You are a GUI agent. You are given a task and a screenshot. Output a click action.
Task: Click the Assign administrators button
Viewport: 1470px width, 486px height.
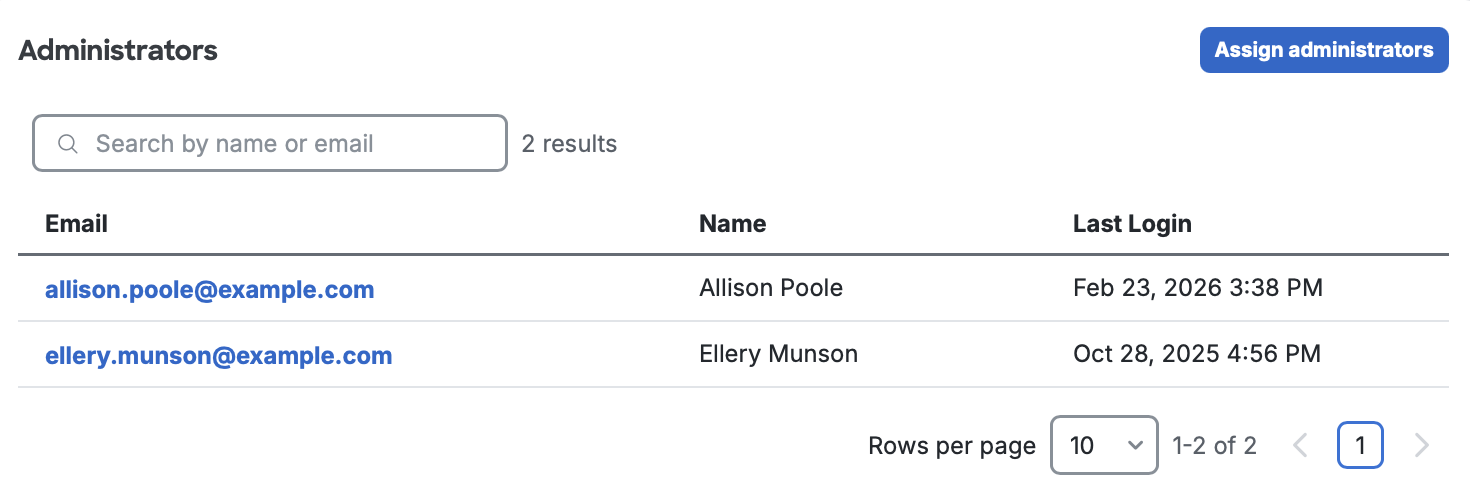click(1323, 50)
